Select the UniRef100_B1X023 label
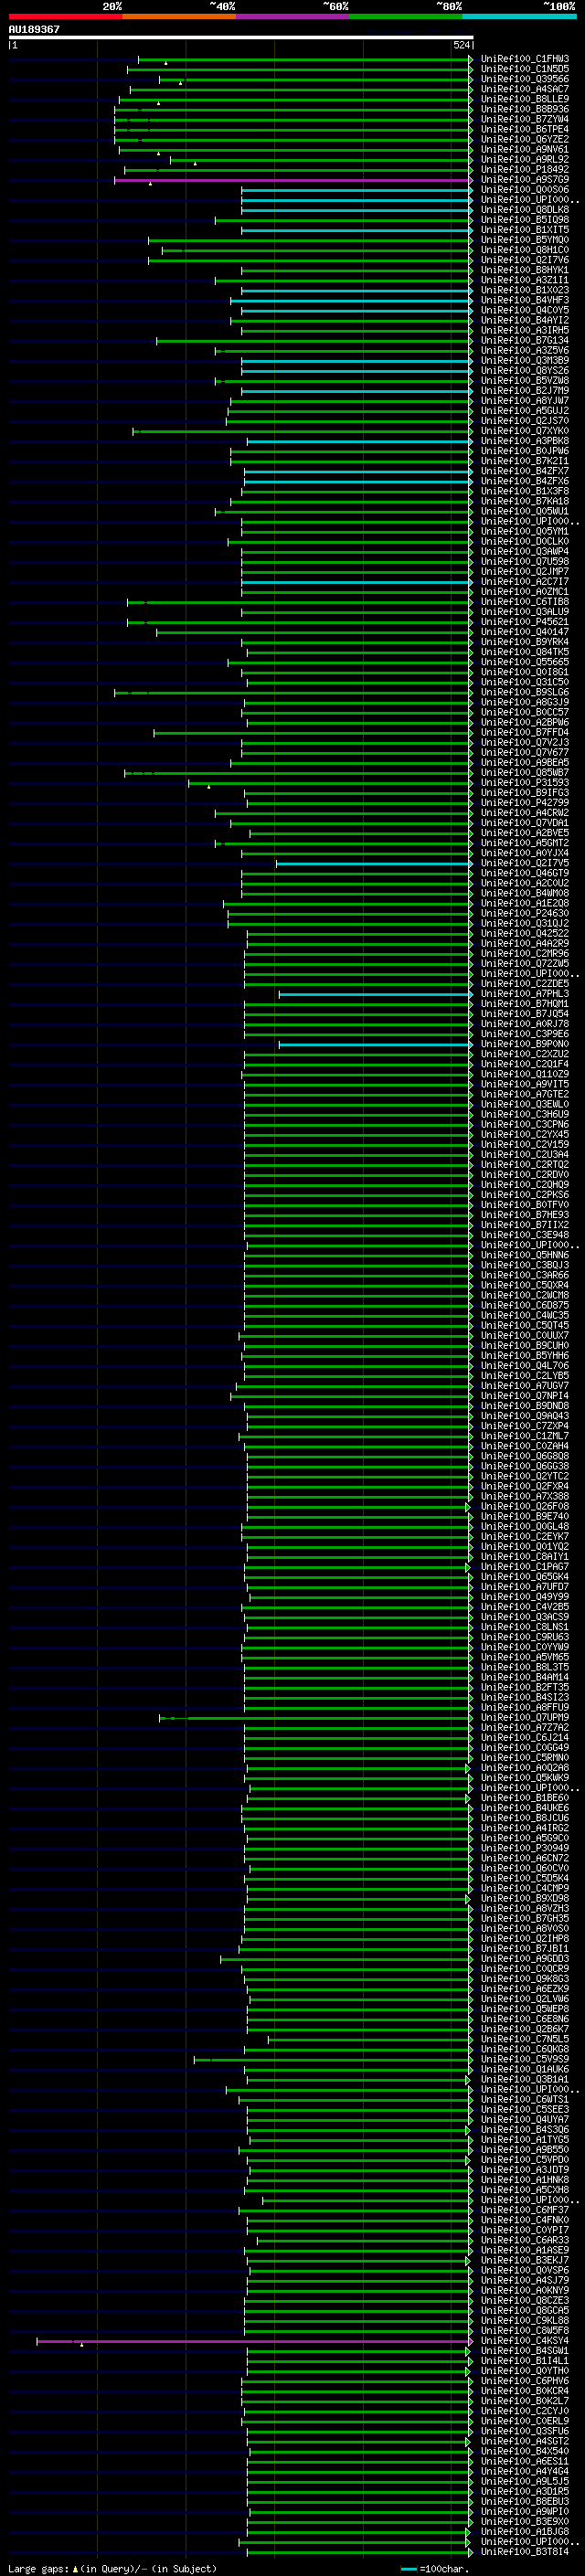The image size is (585, 2576). (x=525, y=290)
